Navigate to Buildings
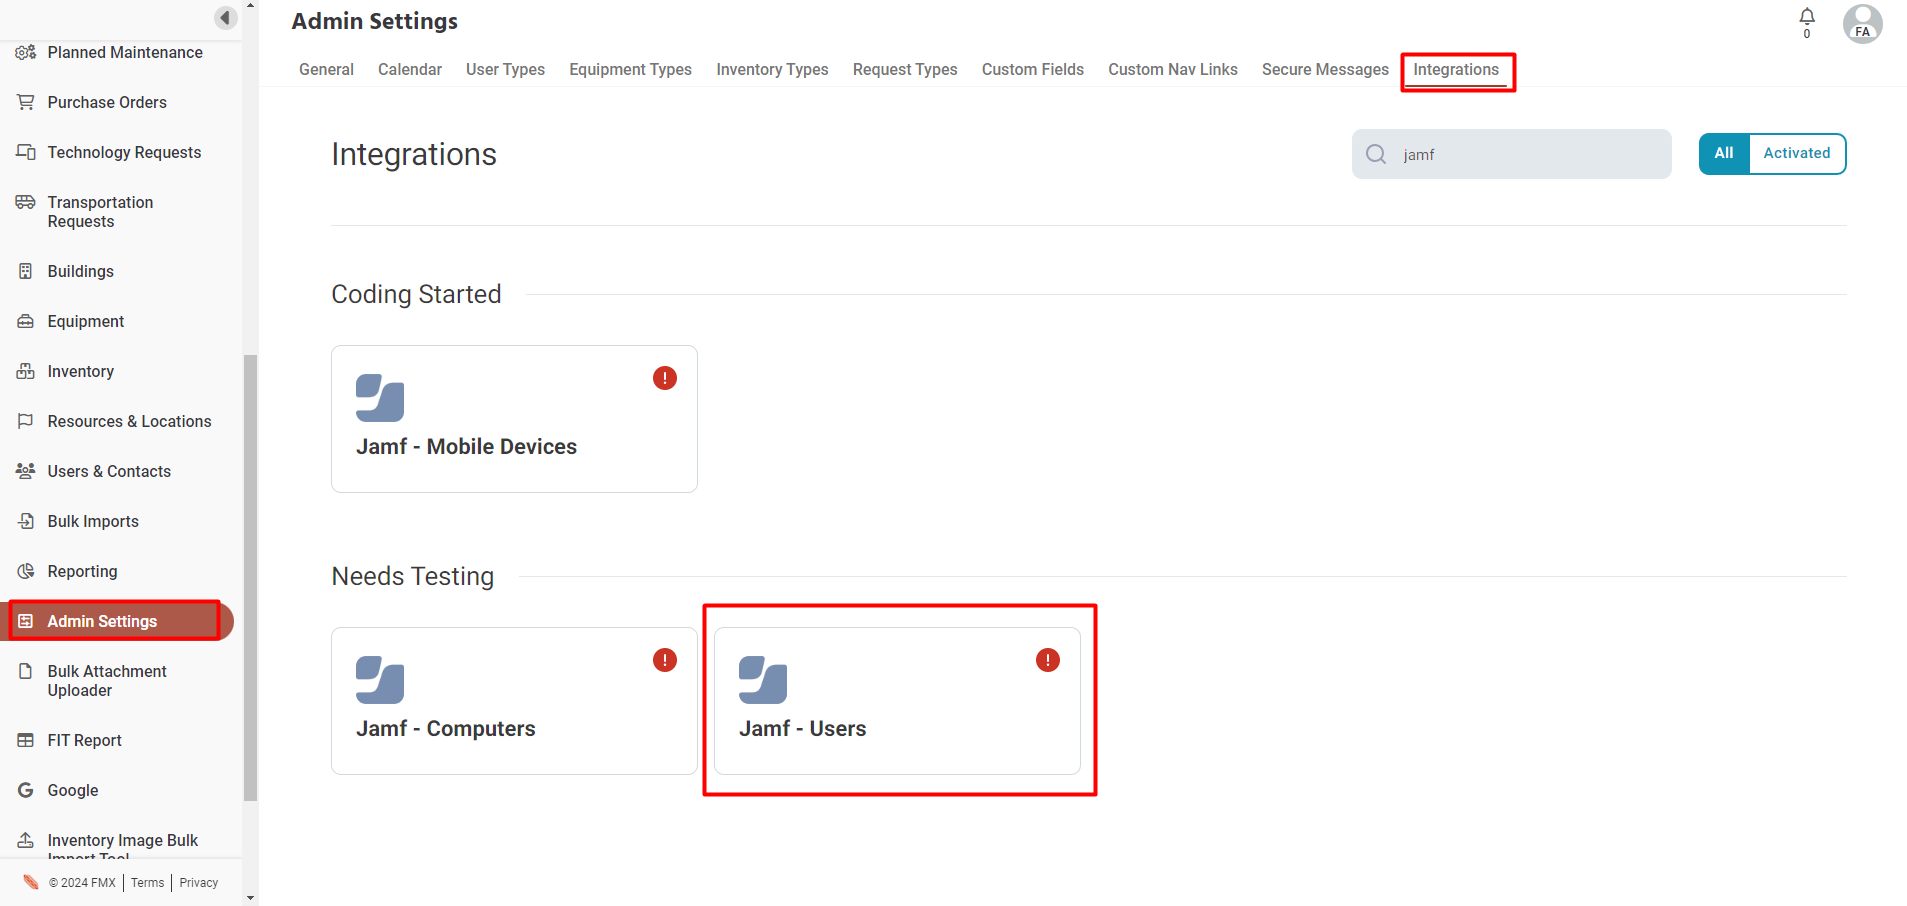1907x906 pixels. (81, 271)
